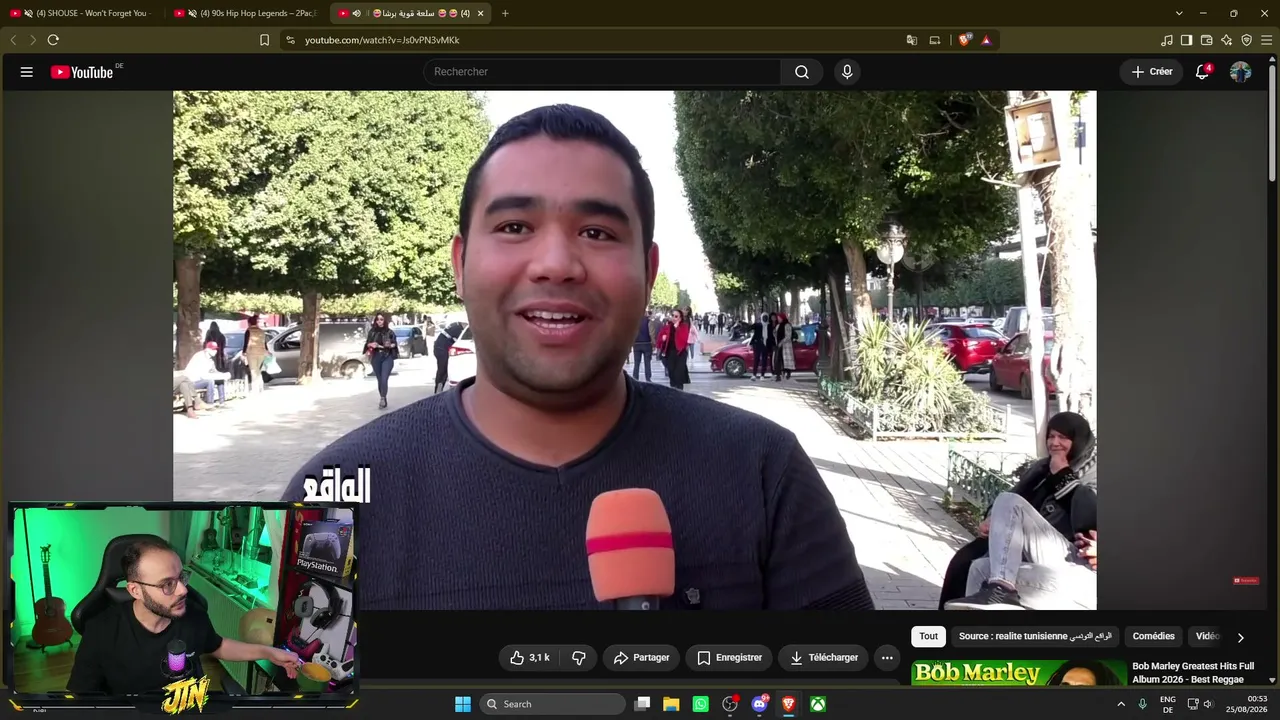Open Task View on the taskbar
The width and height of the screenshot is (1280, 720).
pyautogui.click(x=643, y=704)
